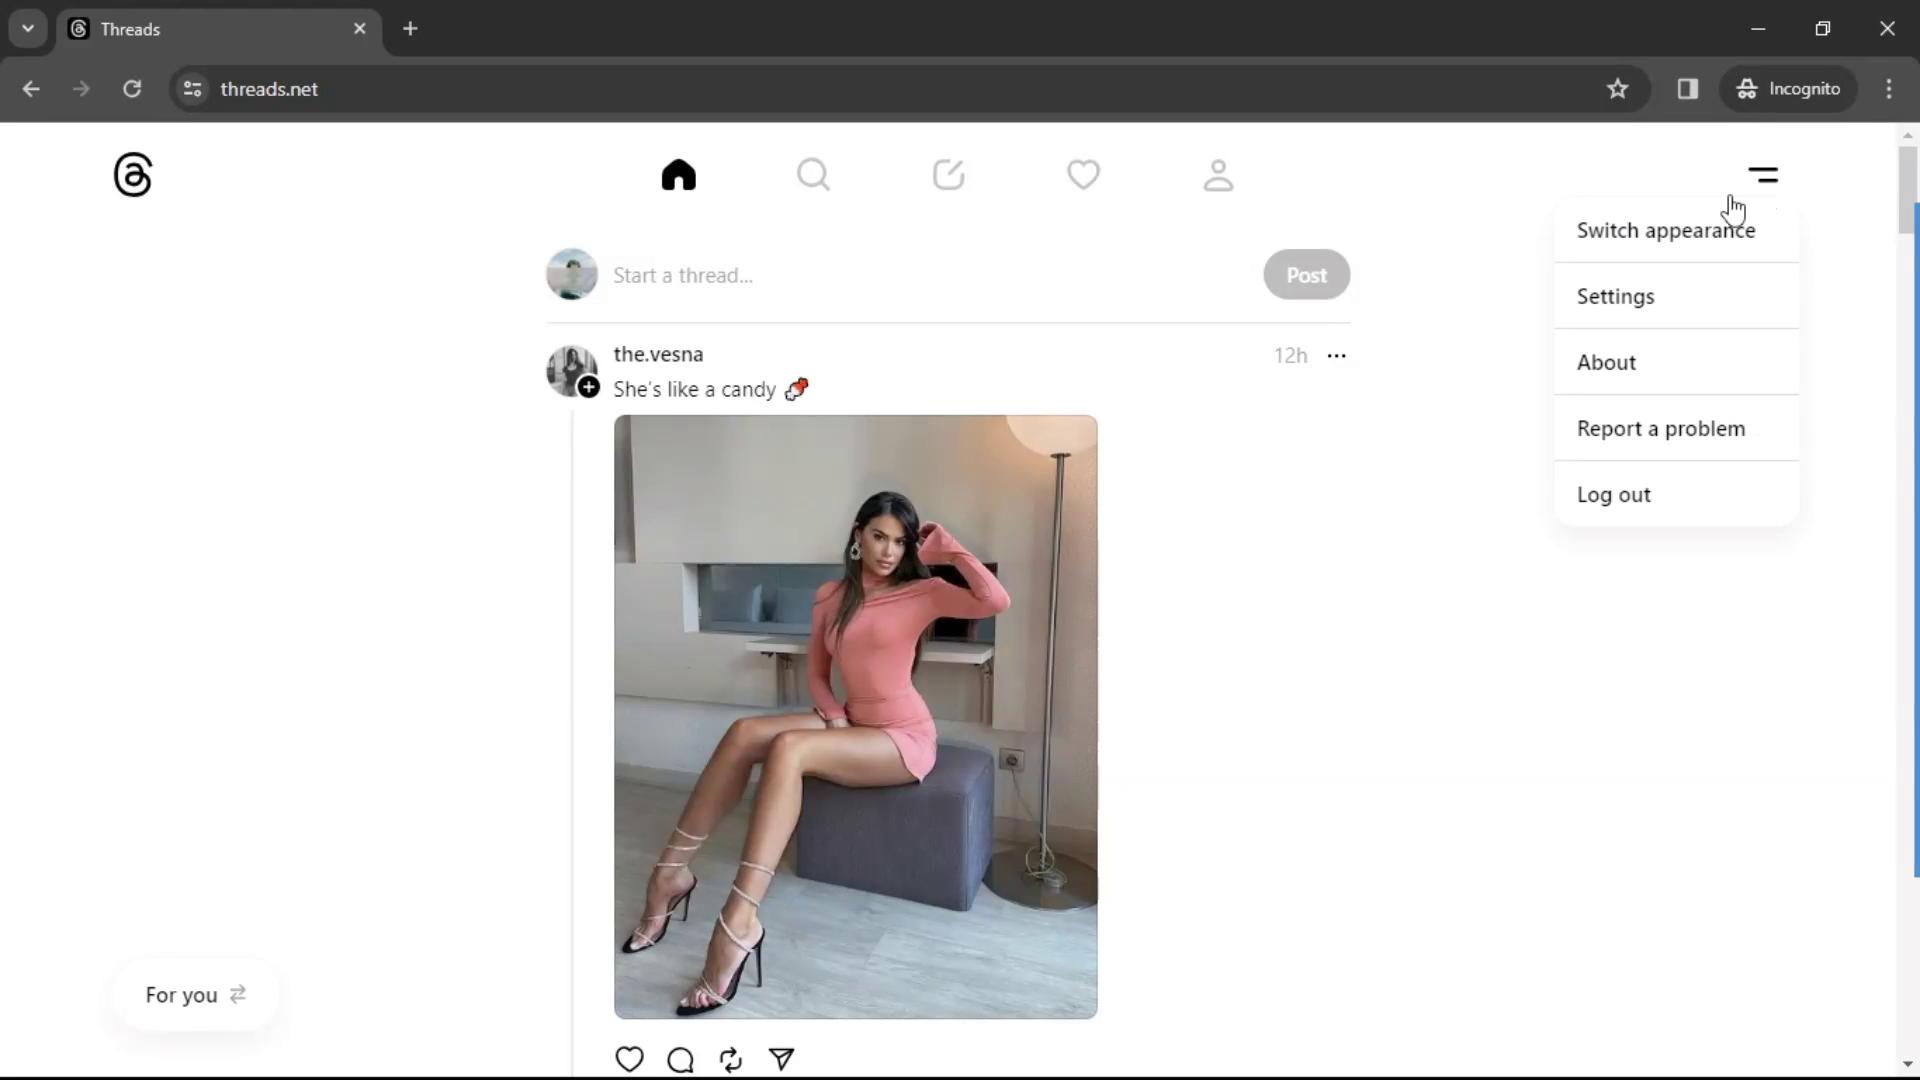Screen dimensions: 1920x1080
Task: Click the like heart icon on post
Action: point(630,1059)
